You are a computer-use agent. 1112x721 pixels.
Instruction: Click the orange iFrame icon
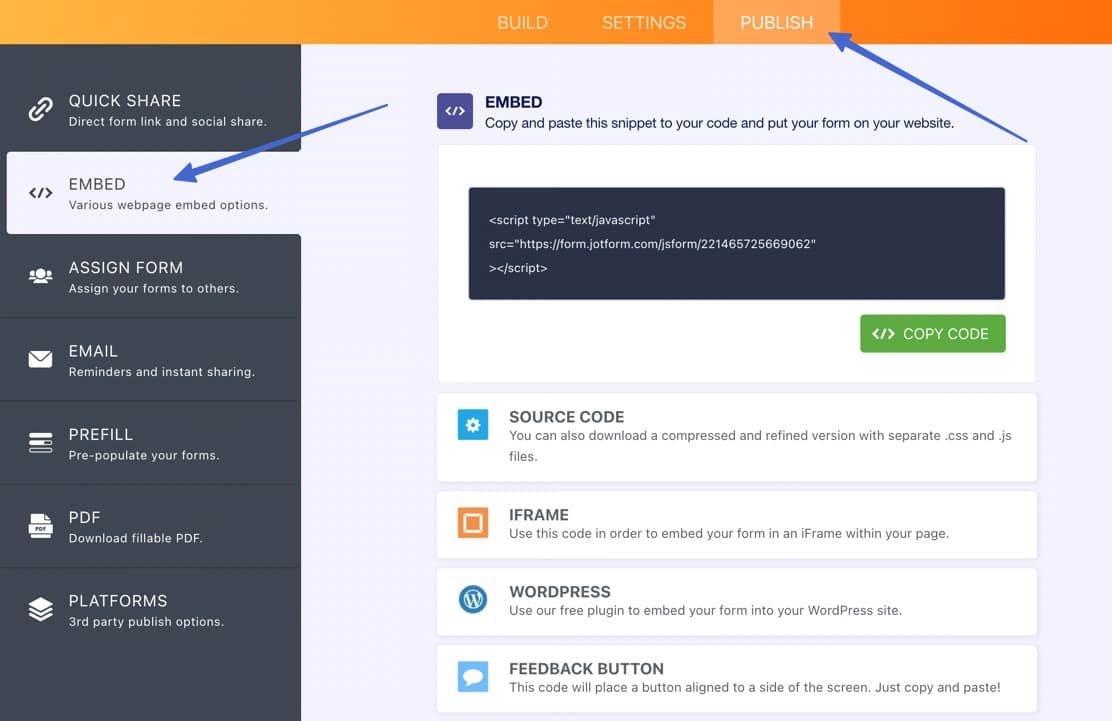click(x=472, y=523)
